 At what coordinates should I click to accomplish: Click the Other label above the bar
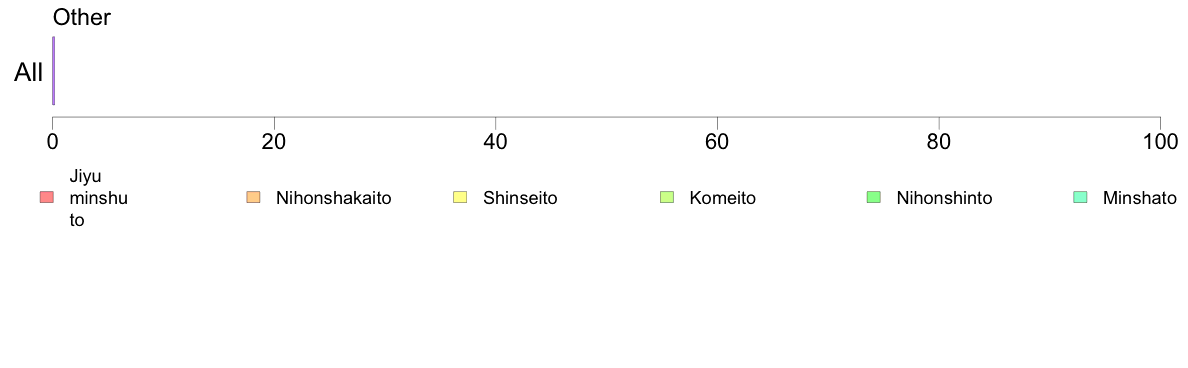point(82,18)
